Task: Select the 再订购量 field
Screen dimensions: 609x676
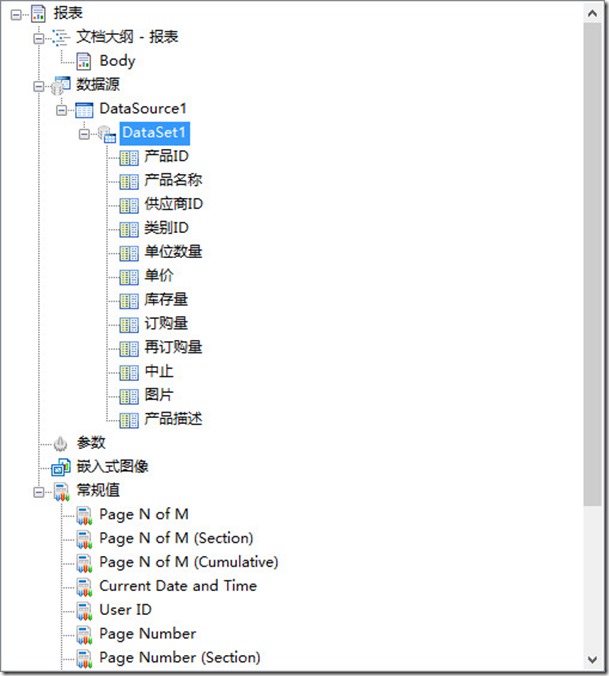Action: tap(173, 347)
